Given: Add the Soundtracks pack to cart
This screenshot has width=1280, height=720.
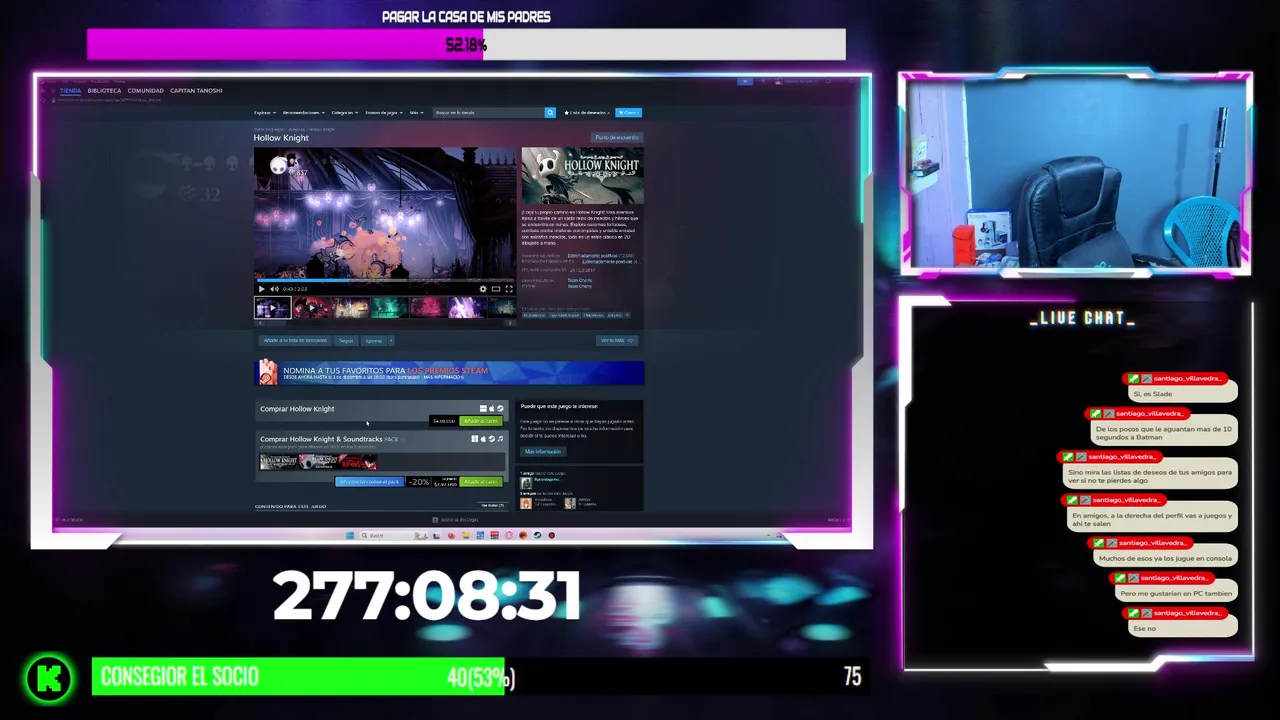Looking at the screenshot, I should click(x=480, y=482).
